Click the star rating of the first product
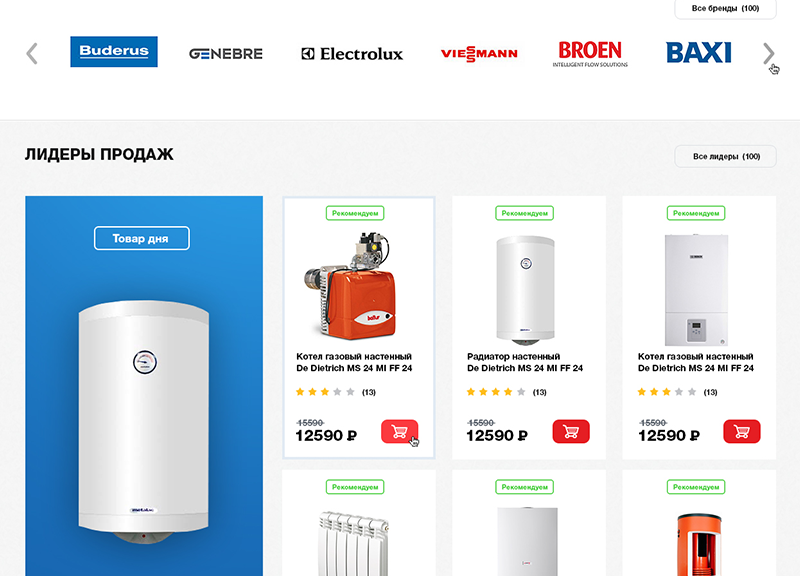Screen dimensions: 800x576 pos(325,392)
